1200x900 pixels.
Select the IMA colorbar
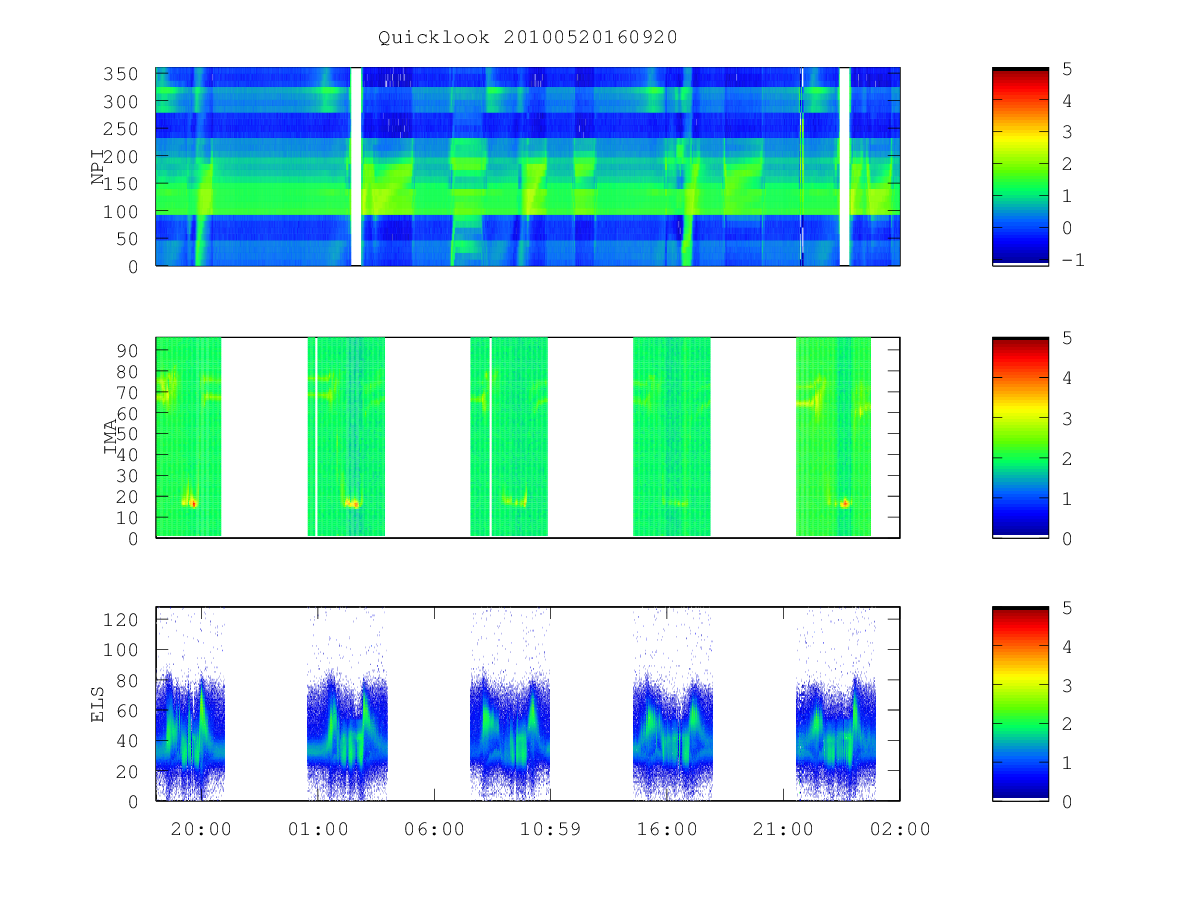(x=1020, y=437)
